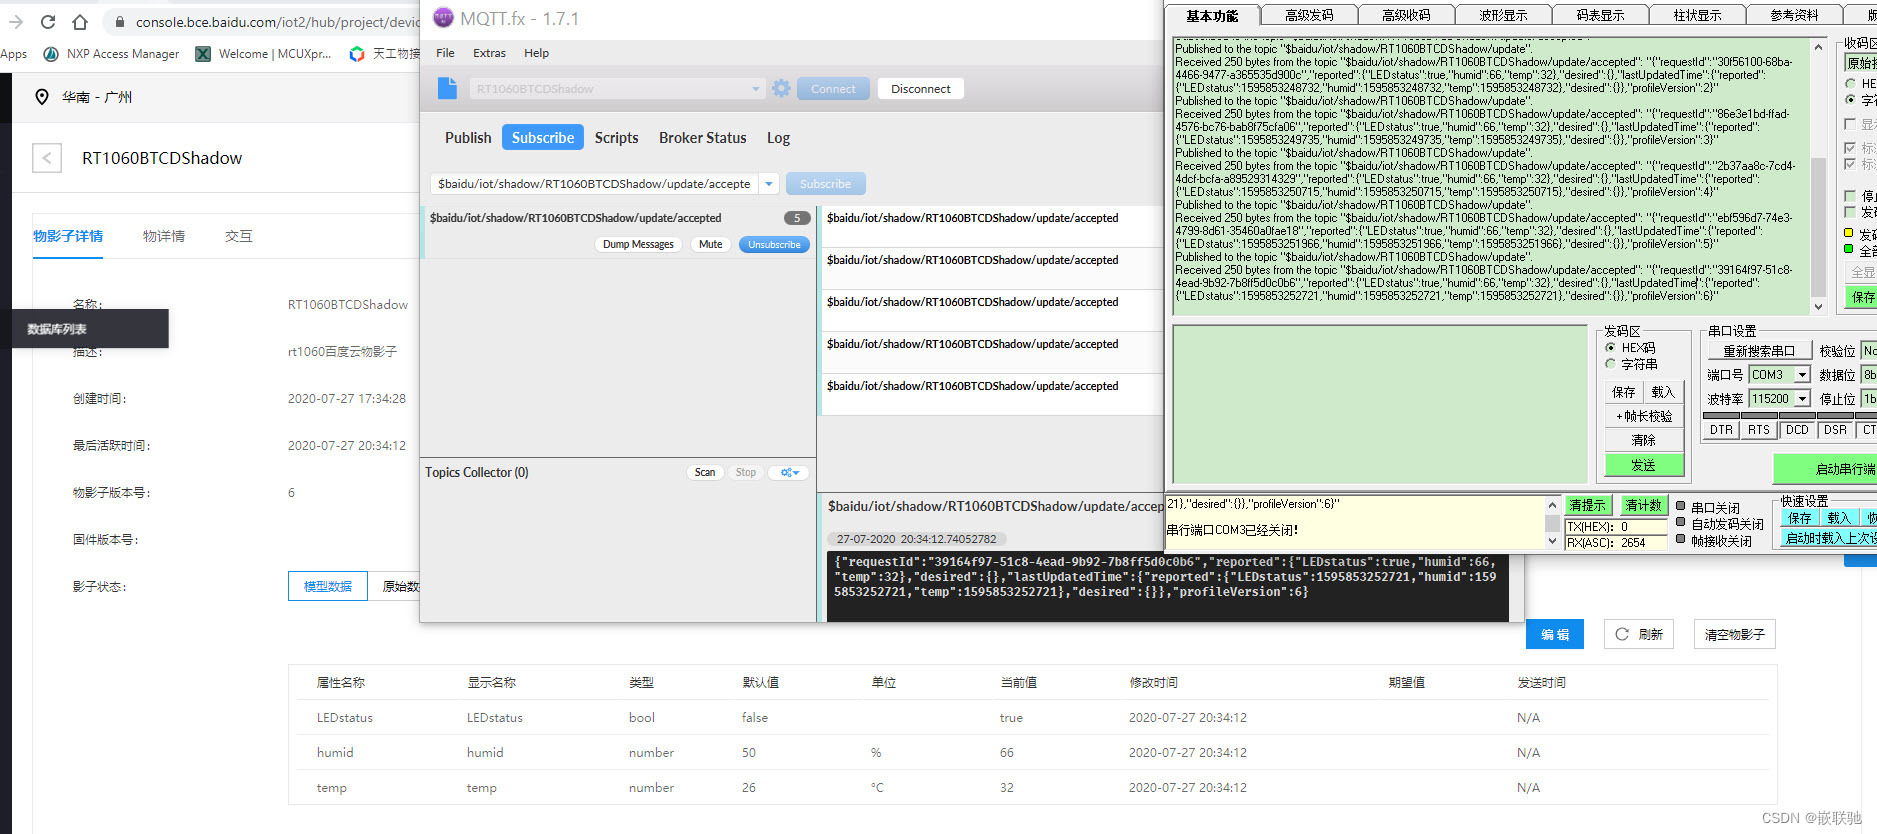Screen dimensions: 1877x834
Task: Reload the Baidu console page in the browser
Action: point(48,21)
